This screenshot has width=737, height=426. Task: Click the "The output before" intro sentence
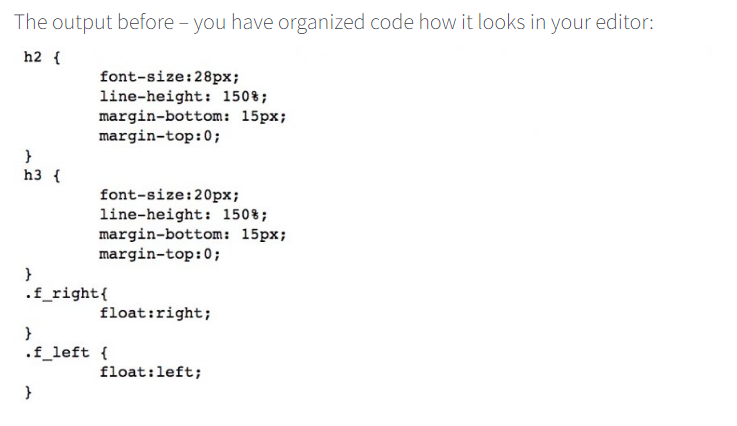[x=334, y=22]
